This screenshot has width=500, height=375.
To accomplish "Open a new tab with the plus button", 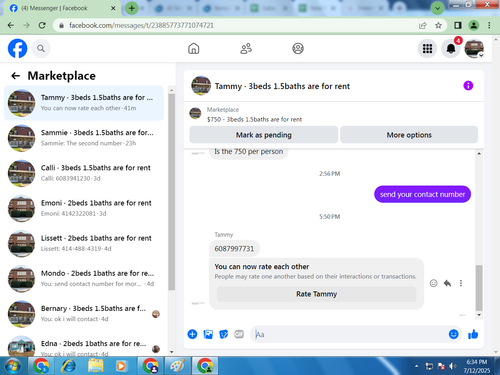I will click(x=132, y=8).
